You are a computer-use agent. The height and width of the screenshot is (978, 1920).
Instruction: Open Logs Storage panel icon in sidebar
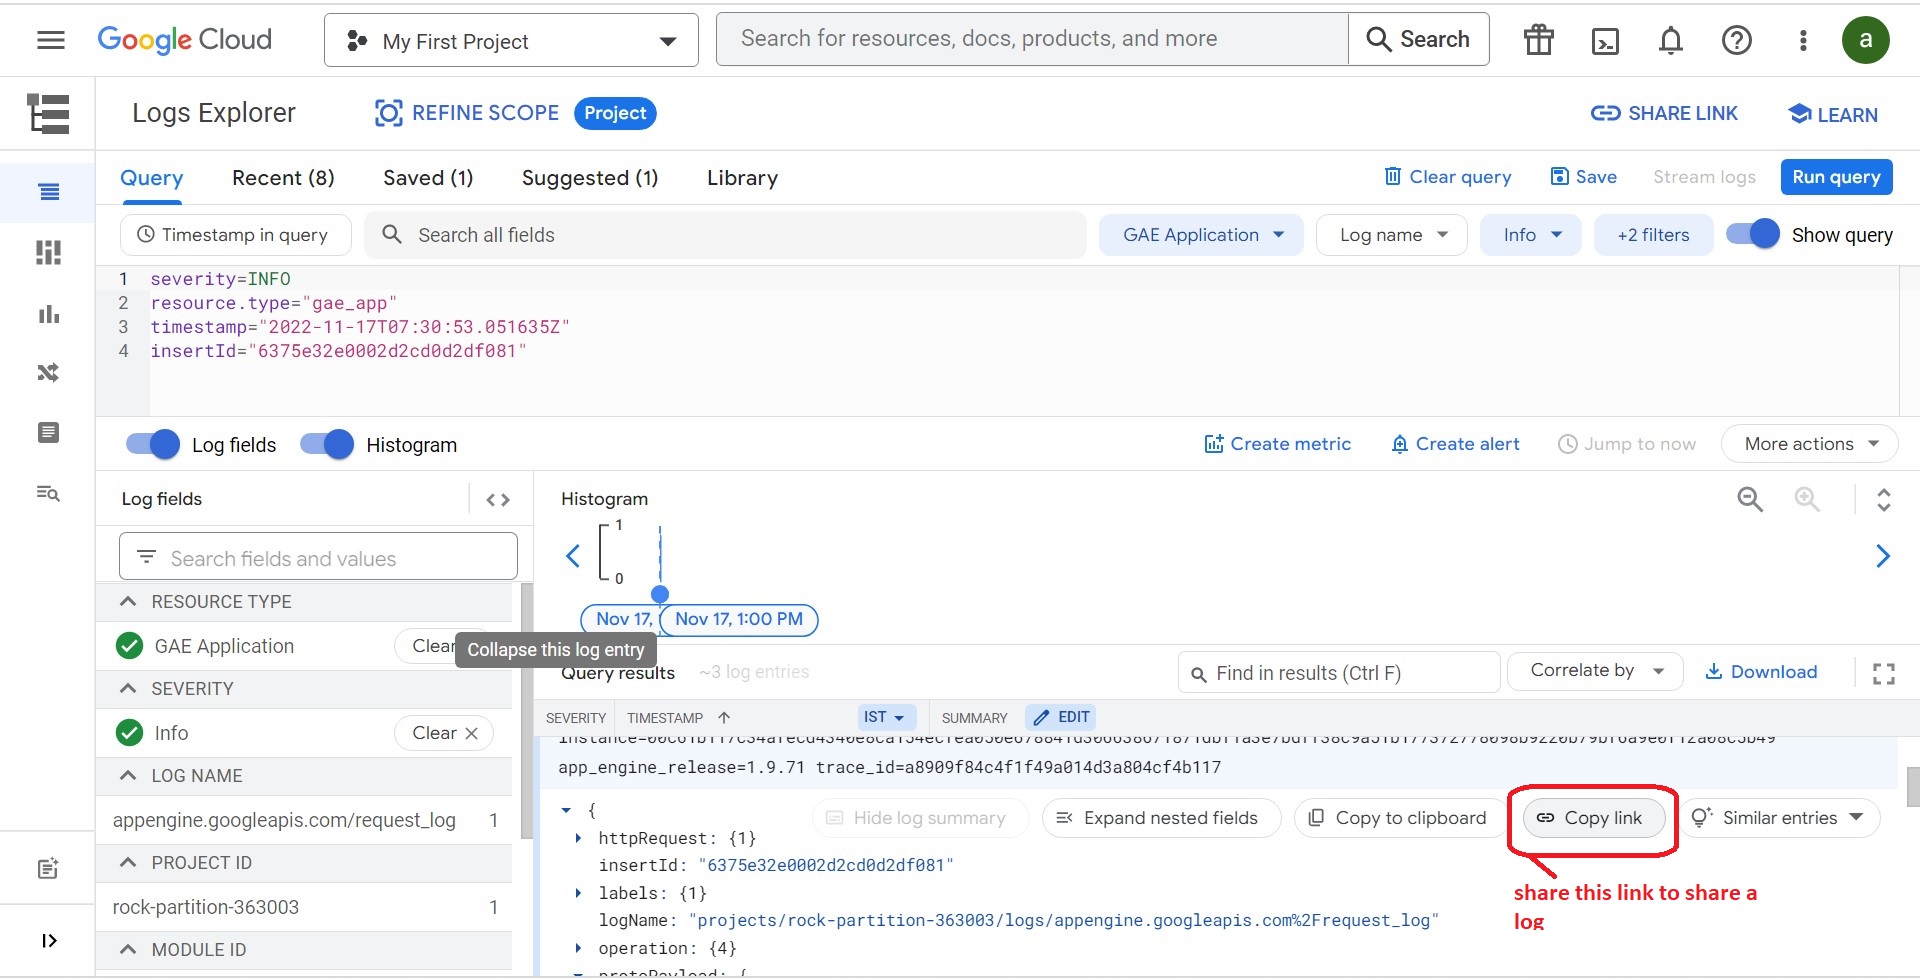(48, 432)
